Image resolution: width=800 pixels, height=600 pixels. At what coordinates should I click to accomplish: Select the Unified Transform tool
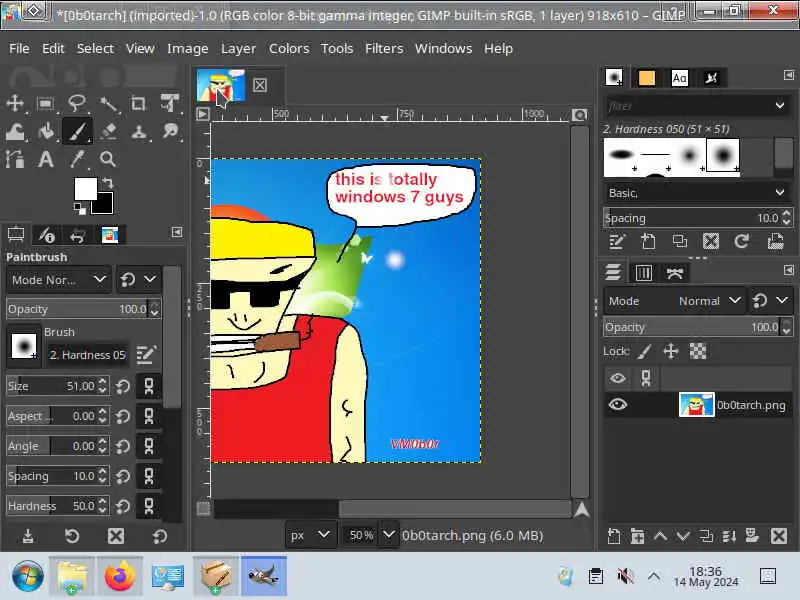(x=169, y=104)
